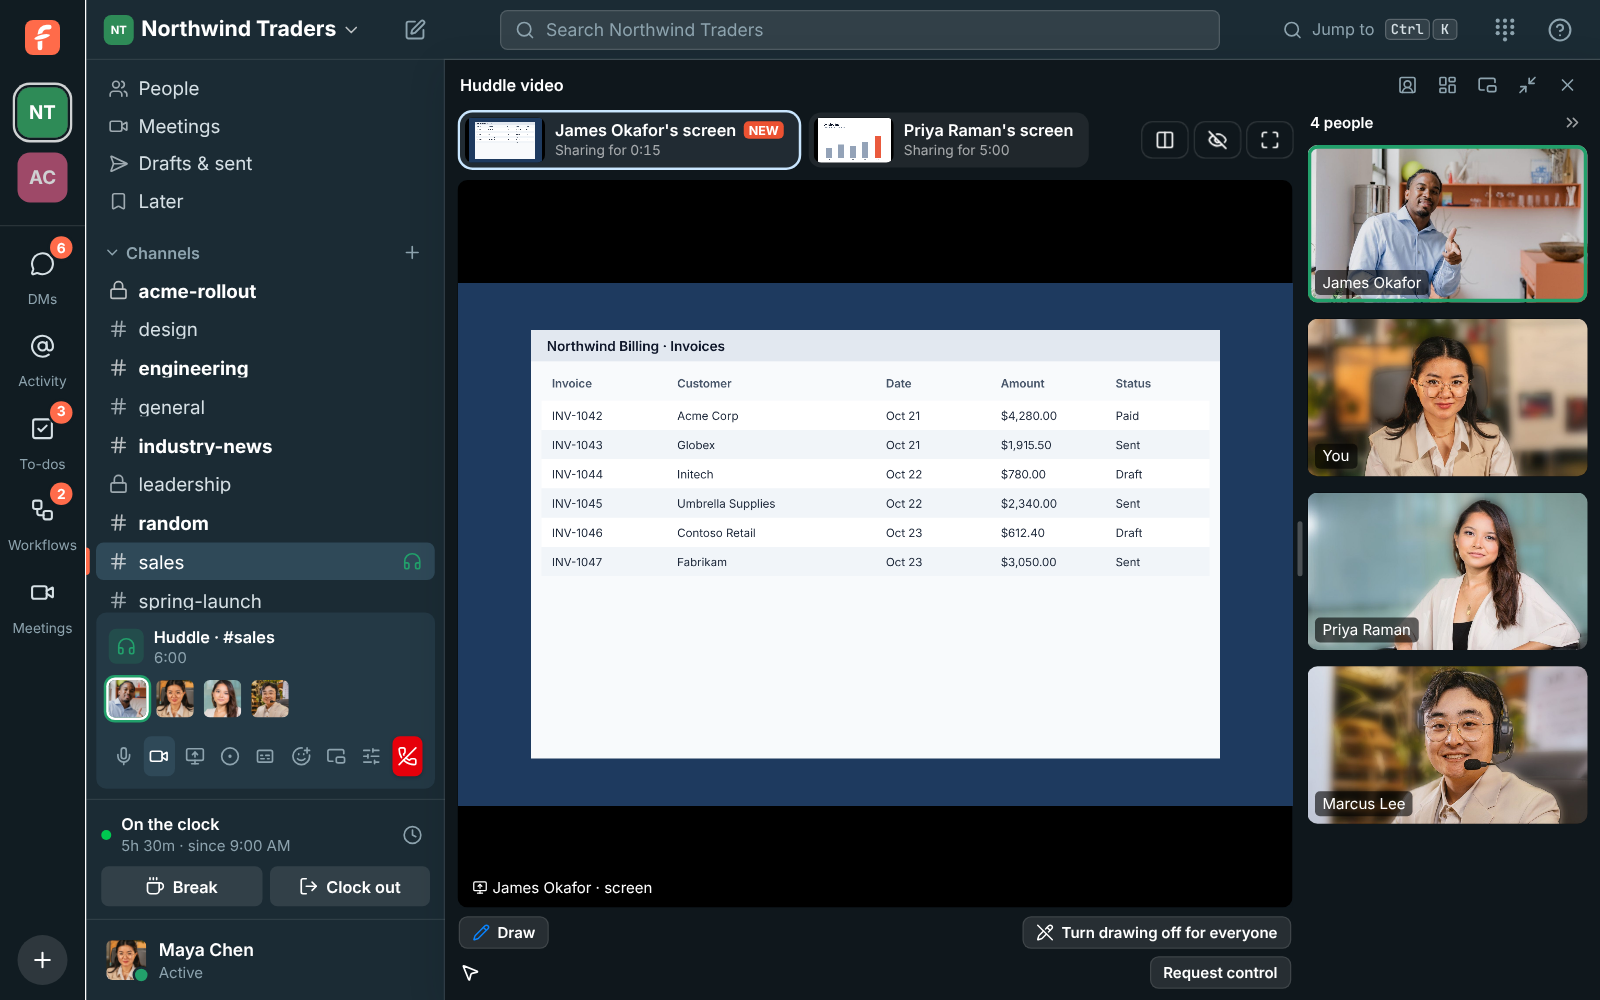The width and height of the screenshot is (1600, 1000).
Task: Turn drawing off for everyone
Action: pos(1157,933)
